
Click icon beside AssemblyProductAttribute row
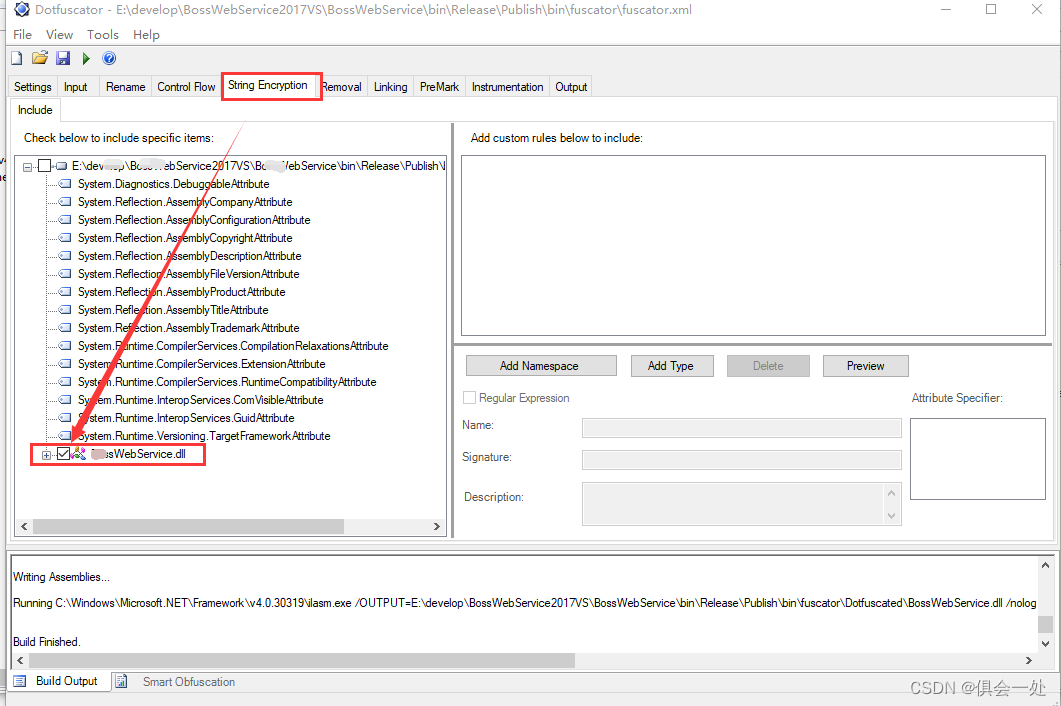pyautogui.click(x=65, y=292)
